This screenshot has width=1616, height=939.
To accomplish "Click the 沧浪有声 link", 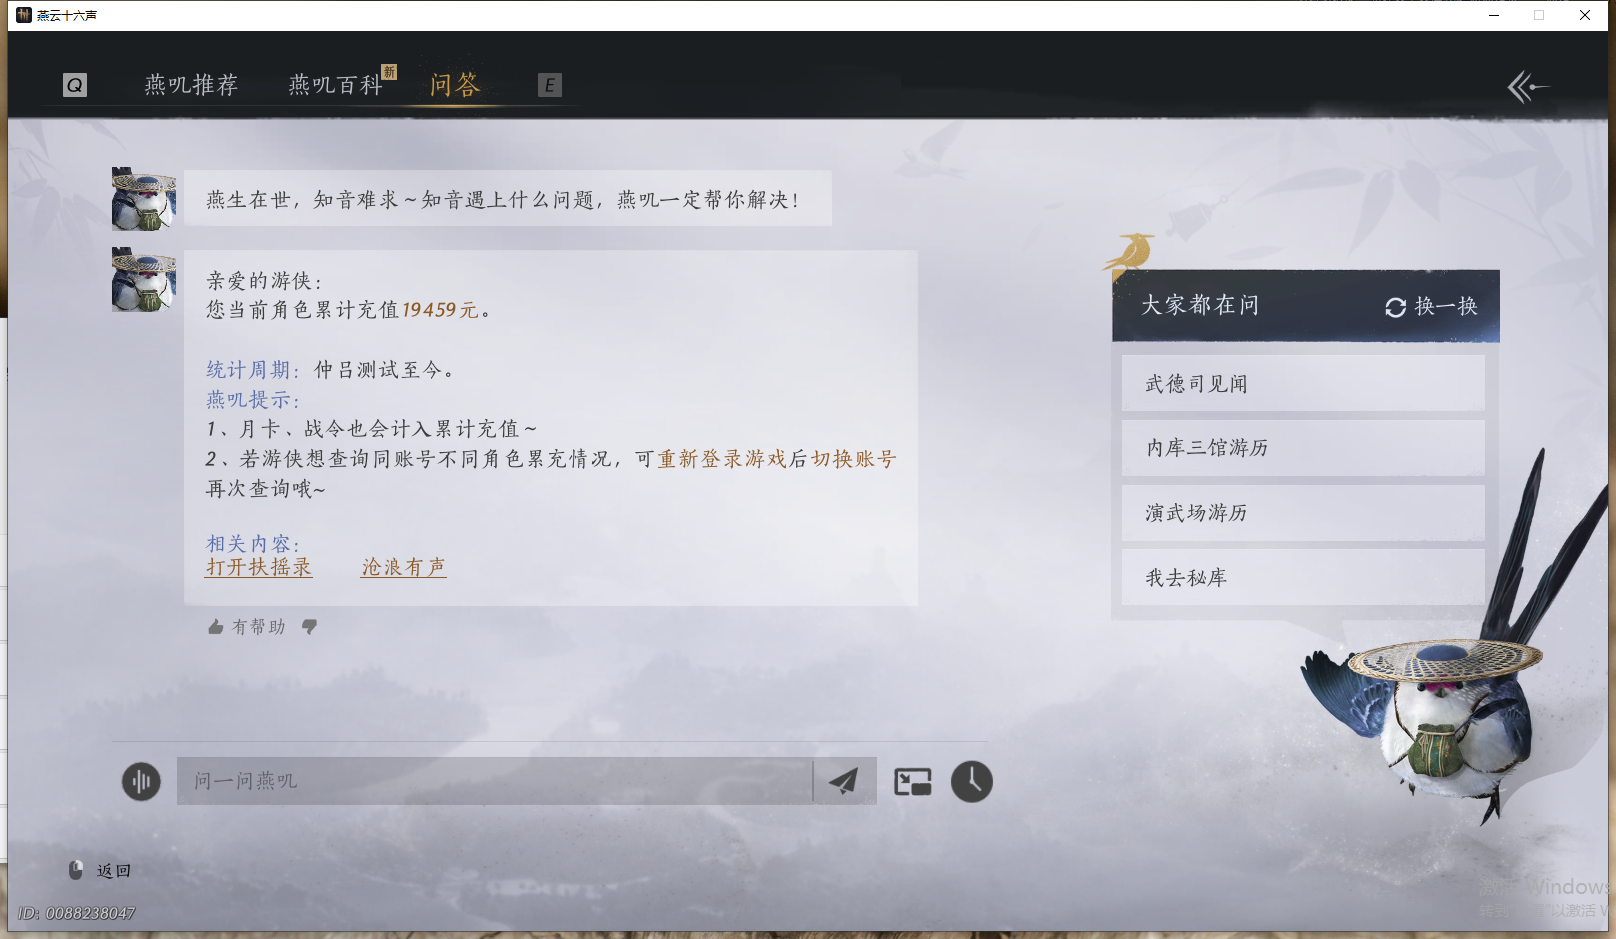I will [402, 567].
